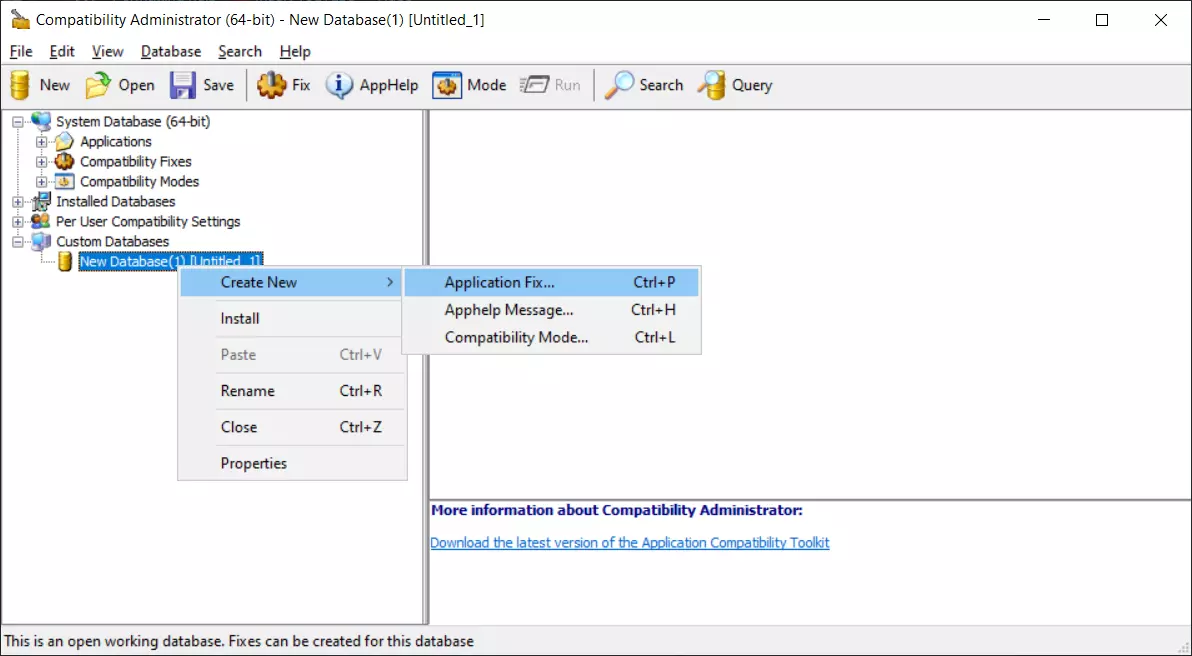1192x656 pixels.
Task: Select the AppHelp info icon
Action: pos(340,85)
